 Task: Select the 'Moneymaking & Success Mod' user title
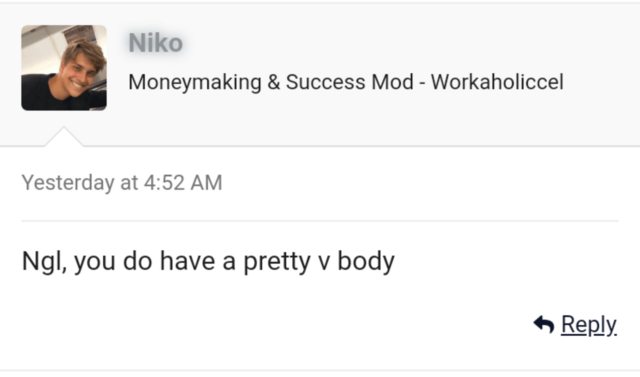pyautogui.click(x=271, y=82)
